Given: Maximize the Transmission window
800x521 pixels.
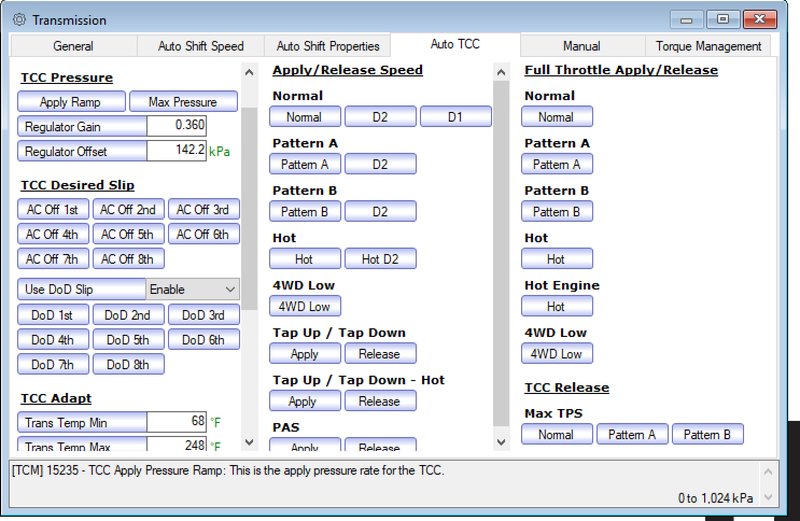Looking at the screenshot, I should coord(722,19).
